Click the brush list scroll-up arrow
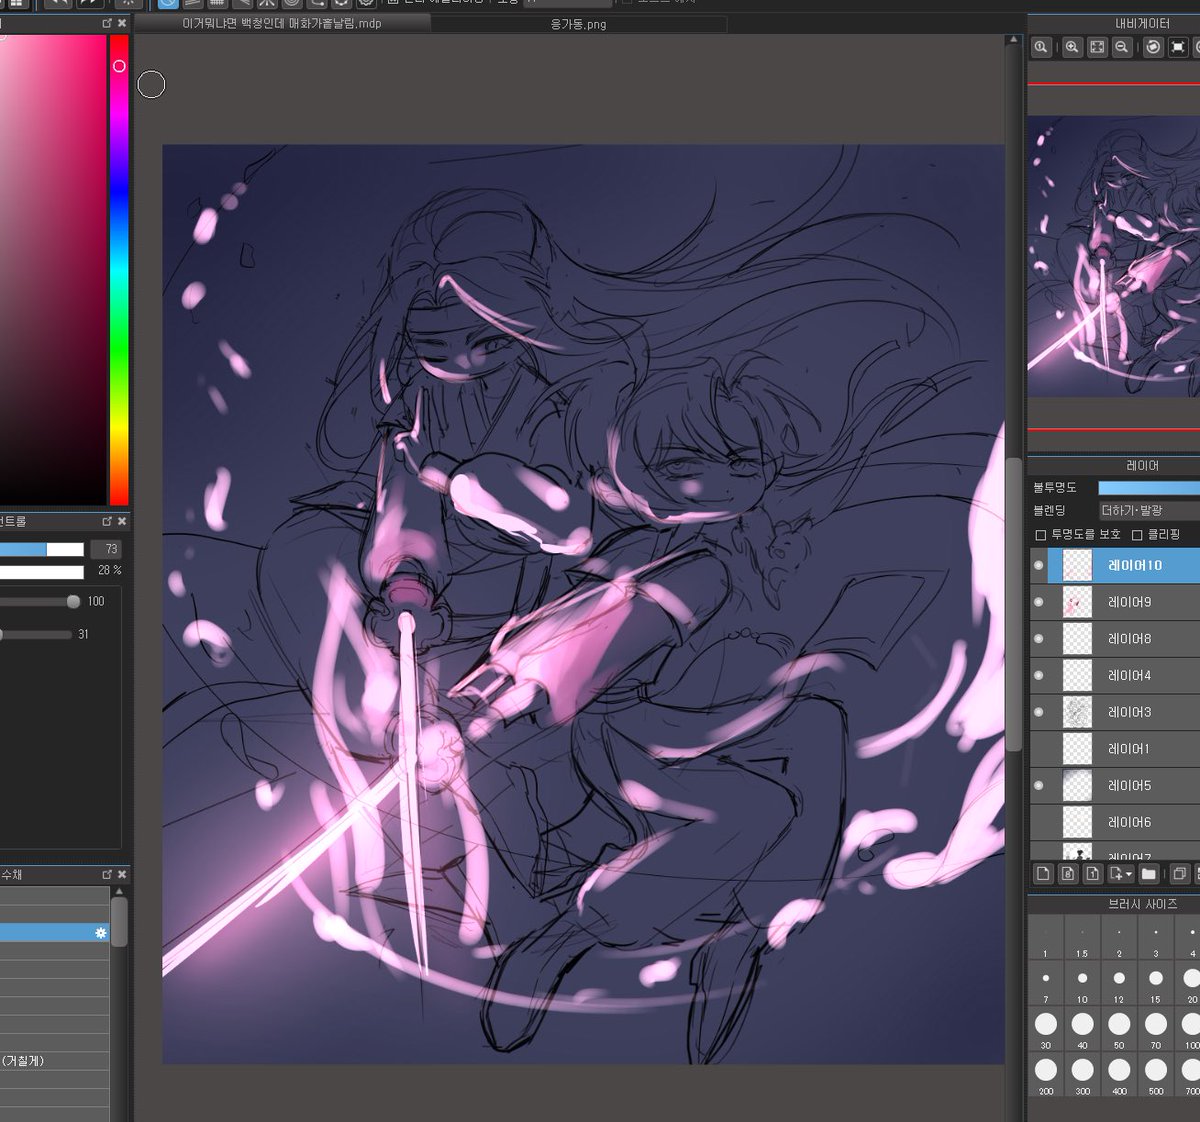This screenshot has width=1200, height=1122. tap(119, 890)
